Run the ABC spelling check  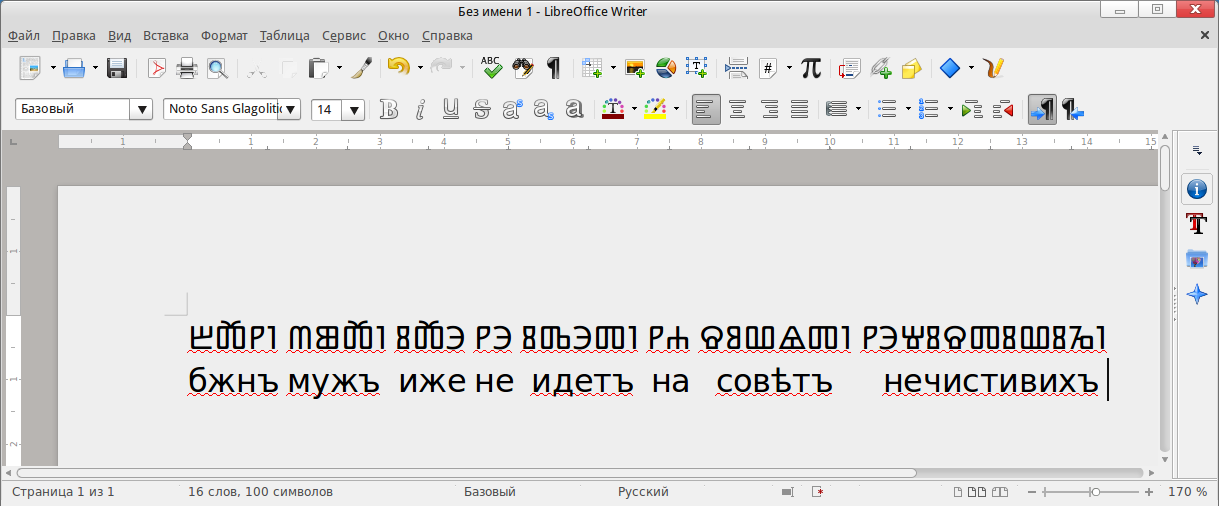pyautogui.click(x=491, y=68)
